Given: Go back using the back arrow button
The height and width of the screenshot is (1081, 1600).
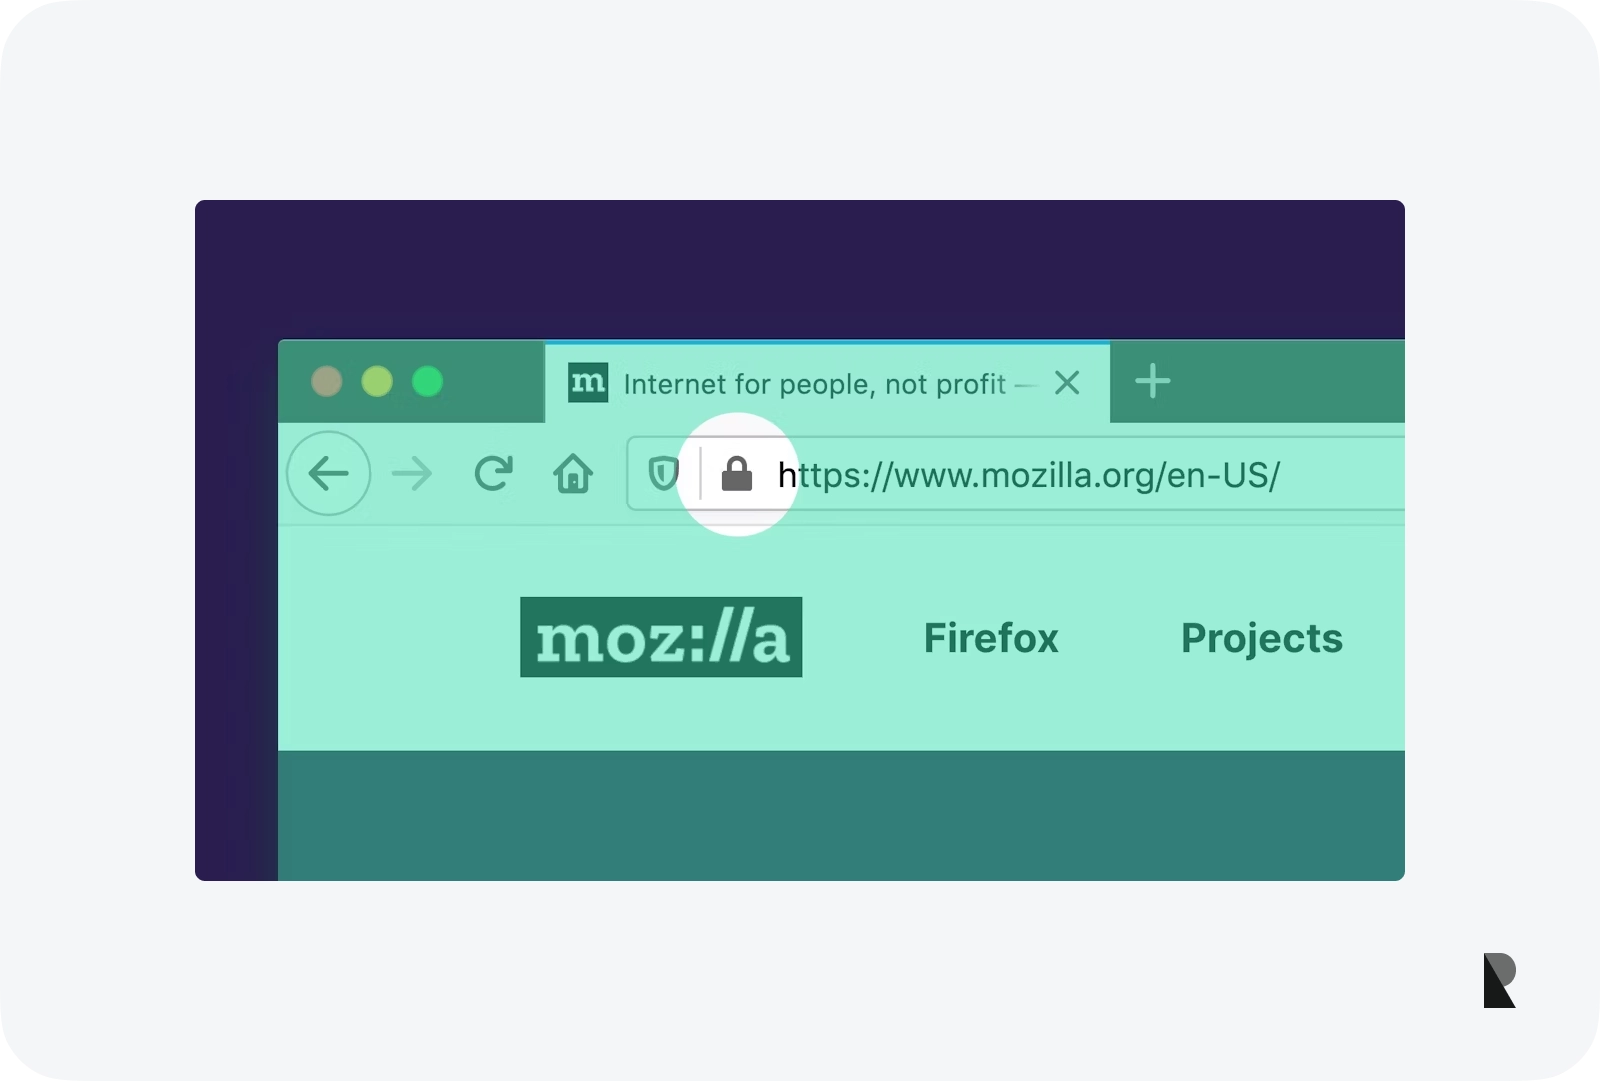Looking at the screenshot, I should 328,473.
